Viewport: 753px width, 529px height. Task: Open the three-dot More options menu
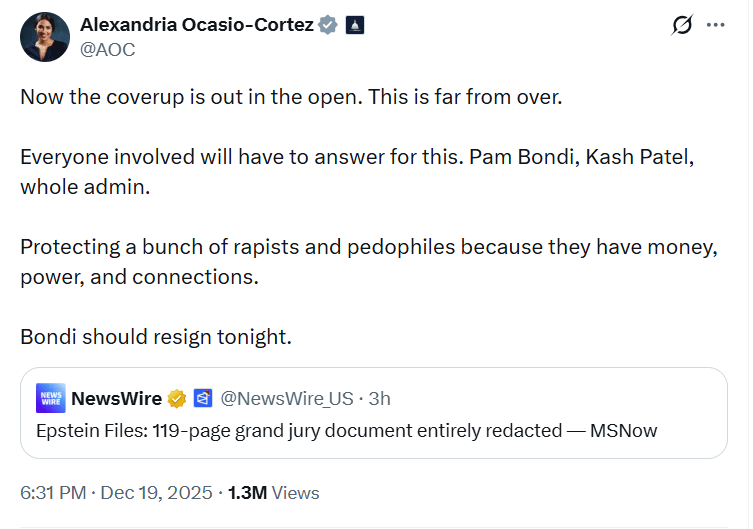point(715,26)
